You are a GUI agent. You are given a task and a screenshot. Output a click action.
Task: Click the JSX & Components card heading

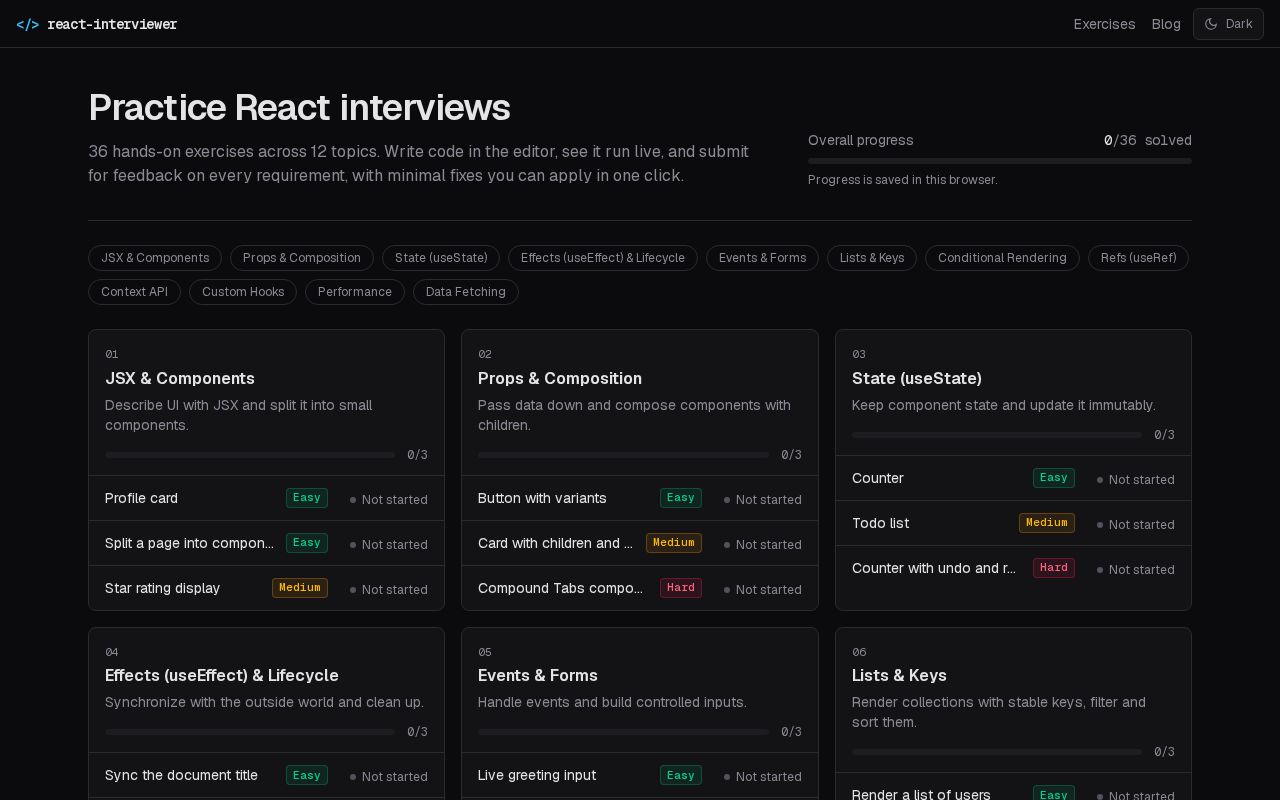(180, 378)
